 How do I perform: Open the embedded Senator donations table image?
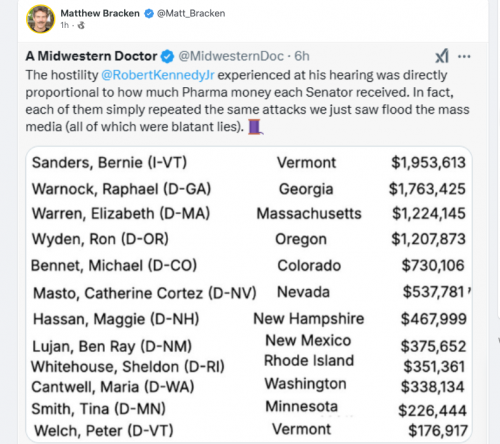(249, 294)
